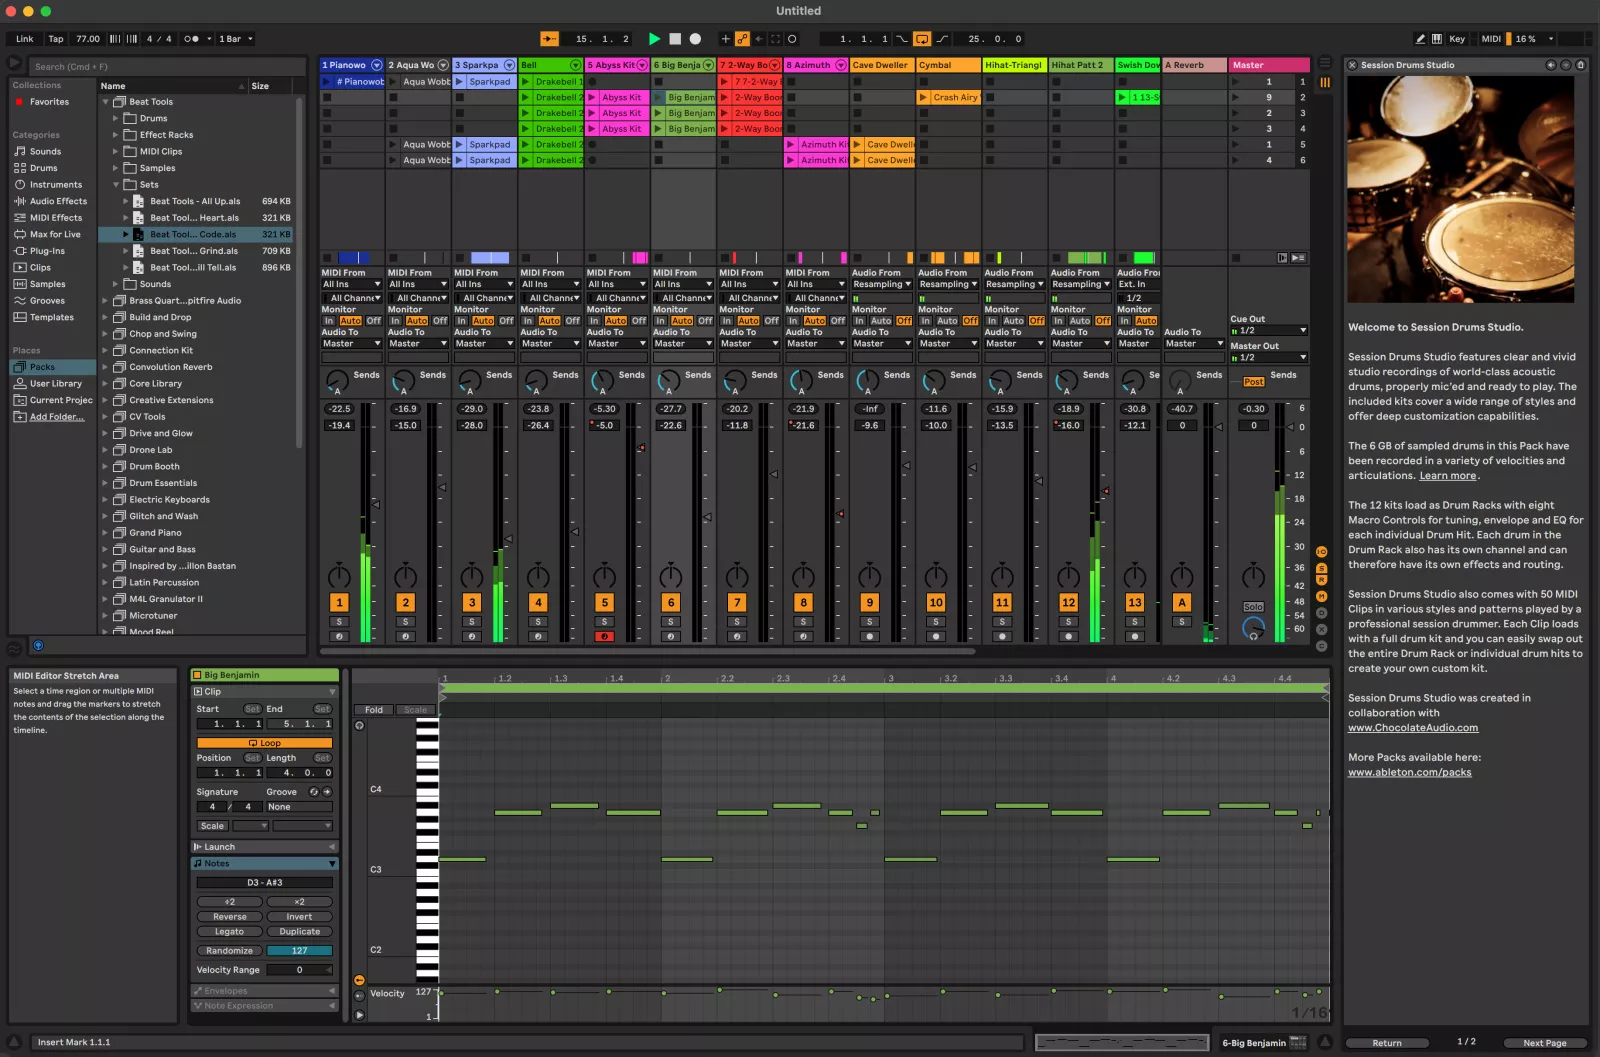Solo track 3 with its S button
1600x1057 pixels.
472,622
